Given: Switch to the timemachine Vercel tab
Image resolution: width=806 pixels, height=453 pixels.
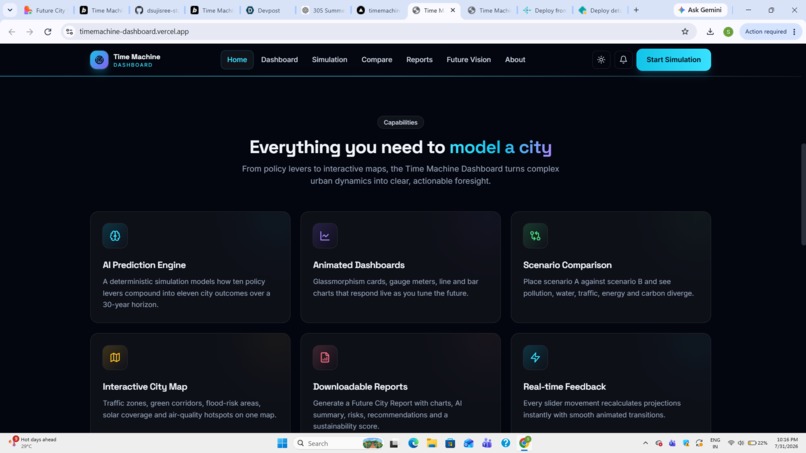Looking at the screenshot, I should point(379,10).
